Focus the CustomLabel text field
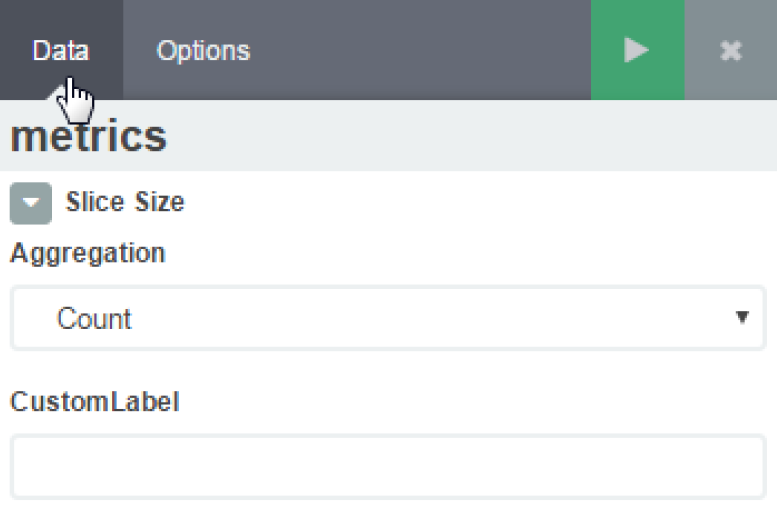Screen dimensions: 777x520 pos(388,466)
